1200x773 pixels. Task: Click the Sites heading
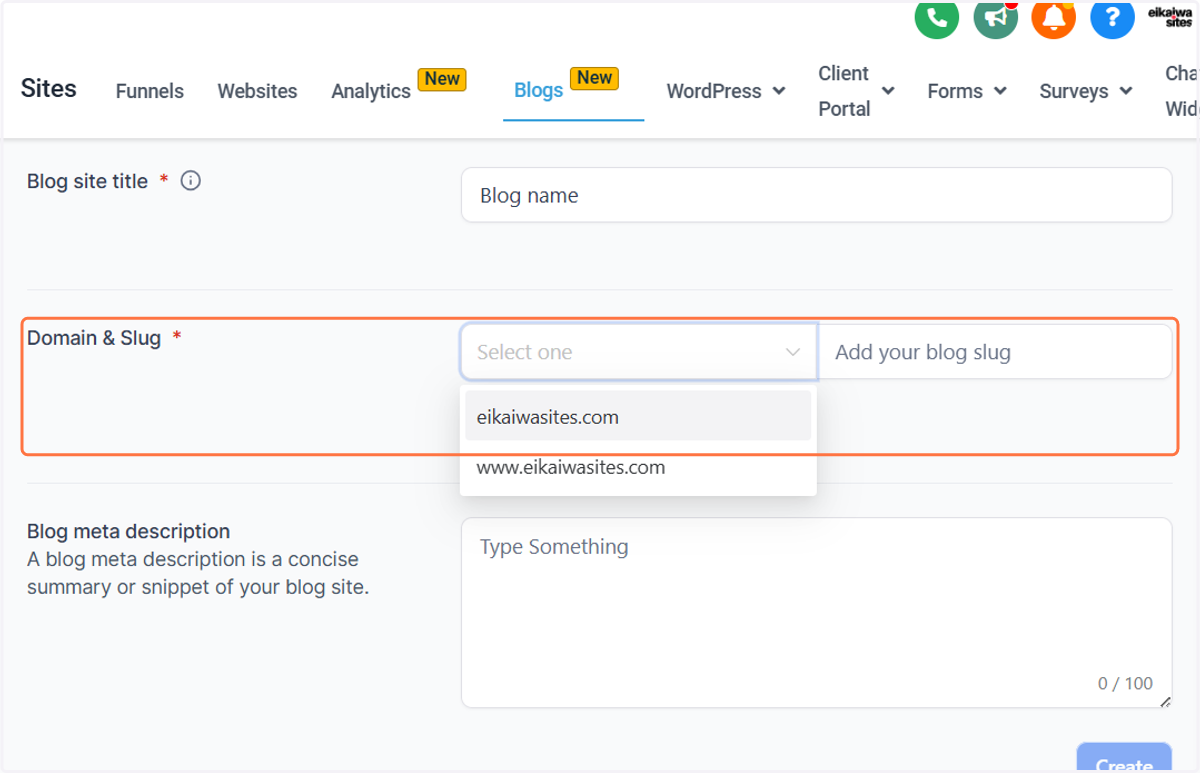pos(48,88)
